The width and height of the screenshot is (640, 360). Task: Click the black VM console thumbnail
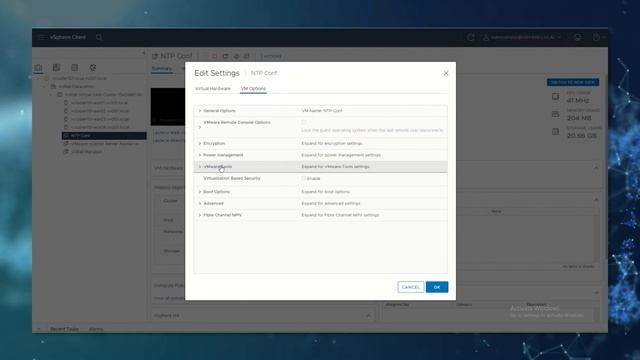[x=168, y=106]
